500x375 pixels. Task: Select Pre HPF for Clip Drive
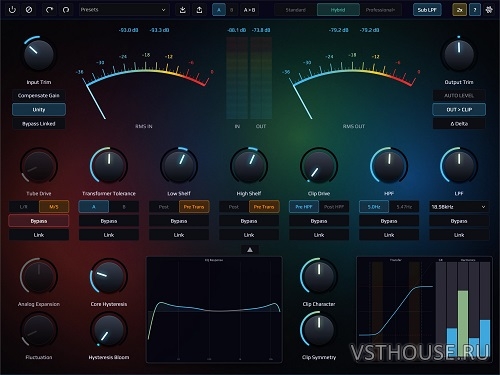304,207
